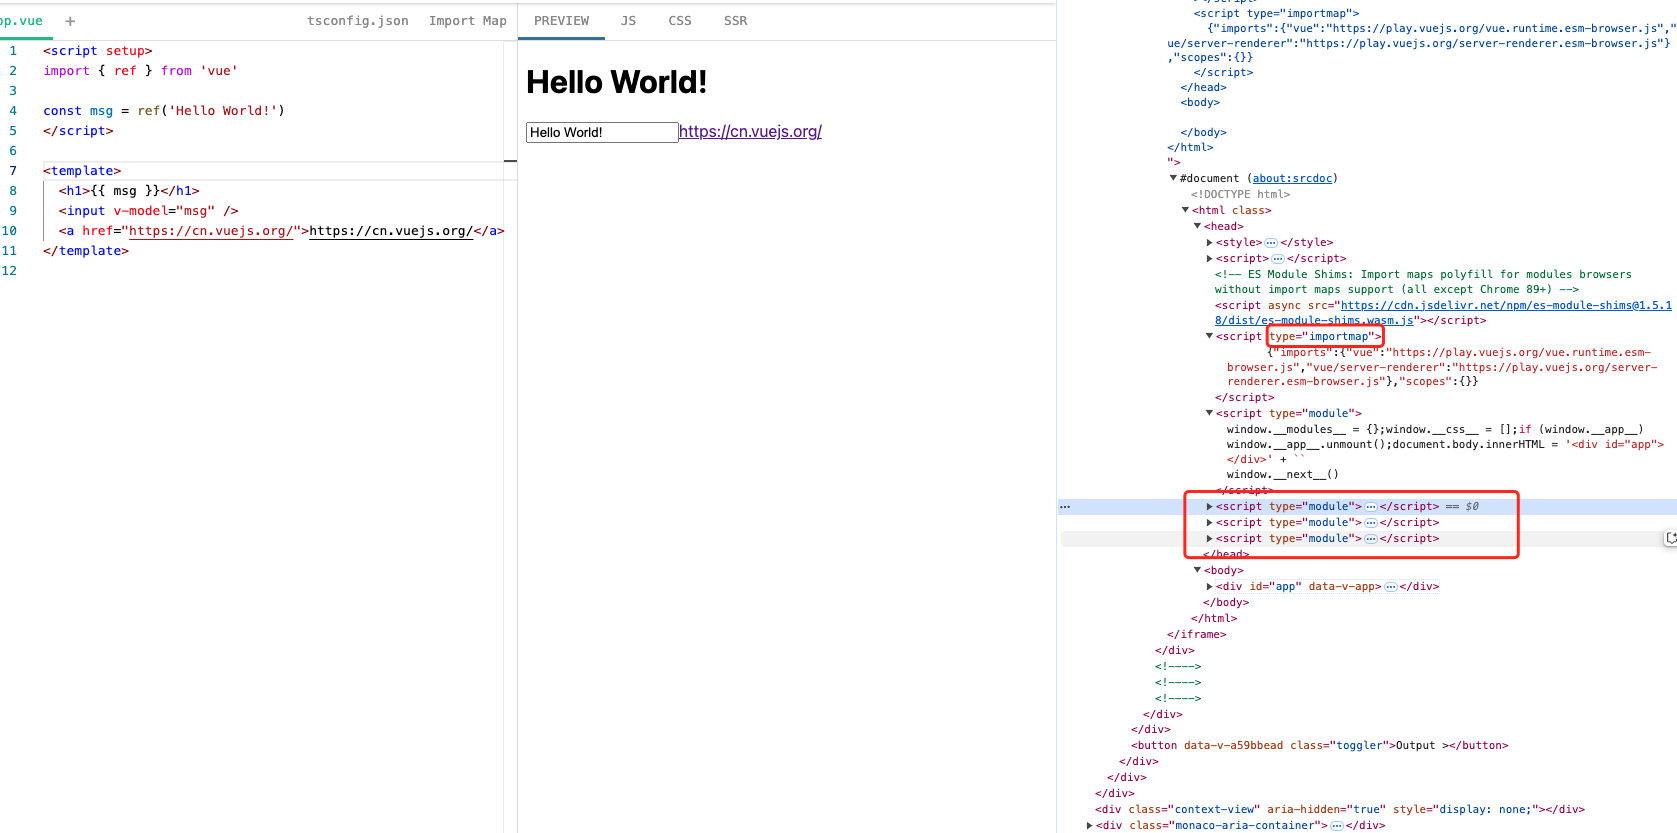
Task: Open the https://cn.vuejs.org/ link in the preview
Action: pos(750,132)
